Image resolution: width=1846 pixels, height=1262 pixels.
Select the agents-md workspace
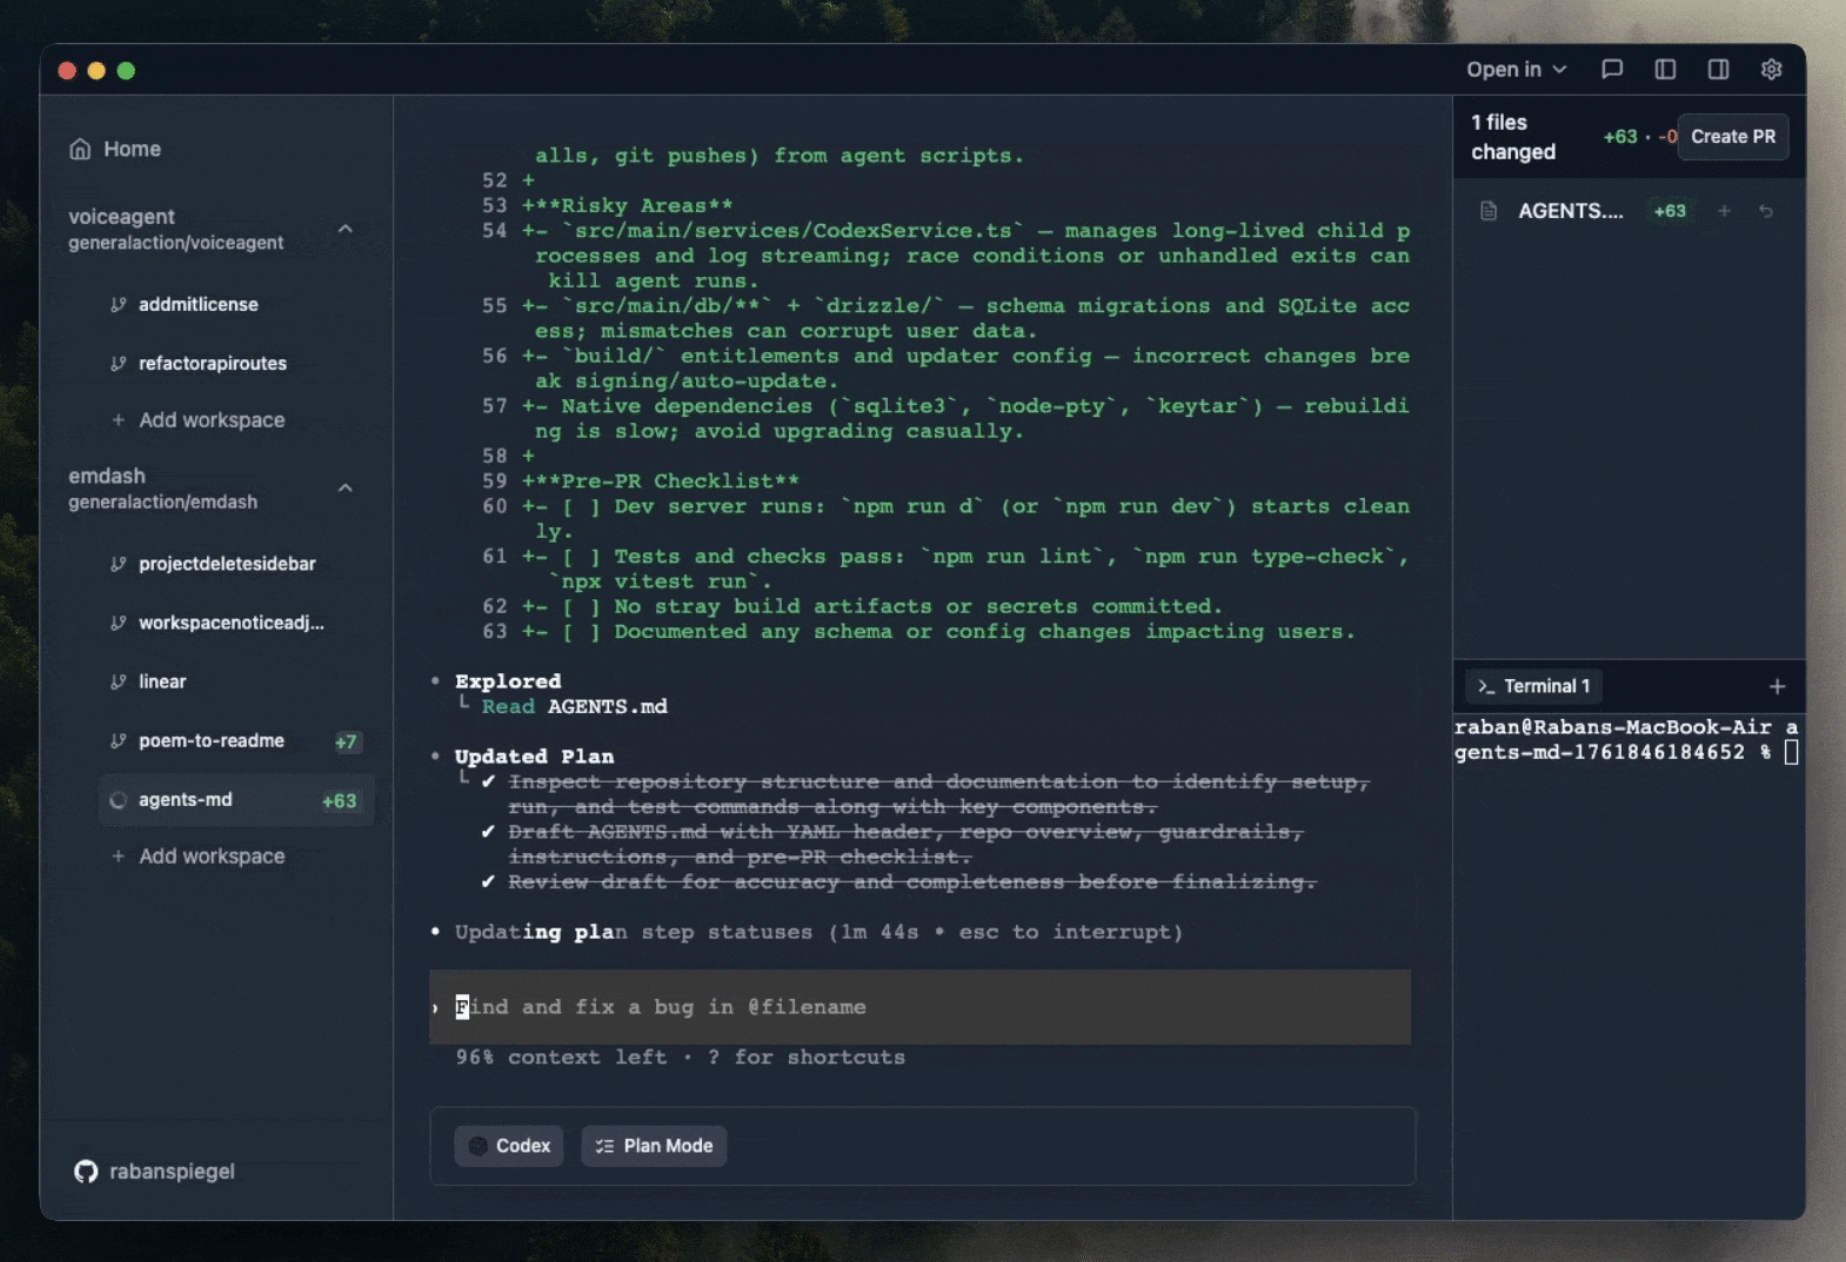pyautogui.click(x=236, y=800)
